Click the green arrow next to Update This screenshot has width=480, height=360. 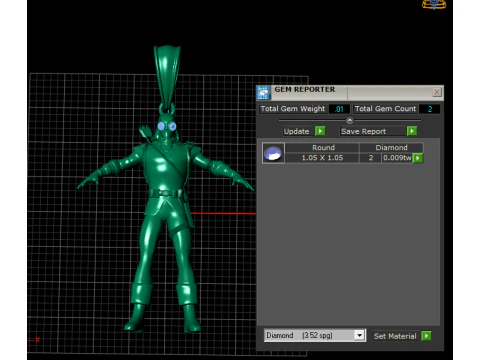(320, 131)
